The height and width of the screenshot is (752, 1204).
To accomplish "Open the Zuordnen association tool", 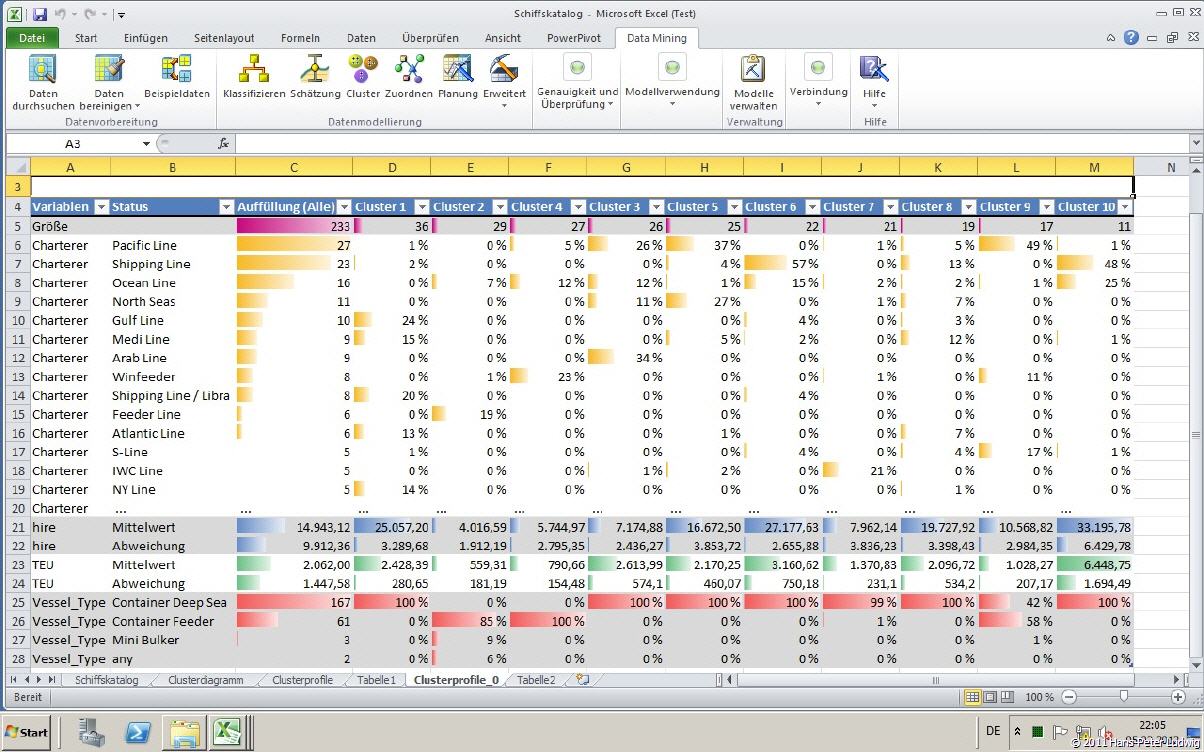I will [x=409, y=78].
